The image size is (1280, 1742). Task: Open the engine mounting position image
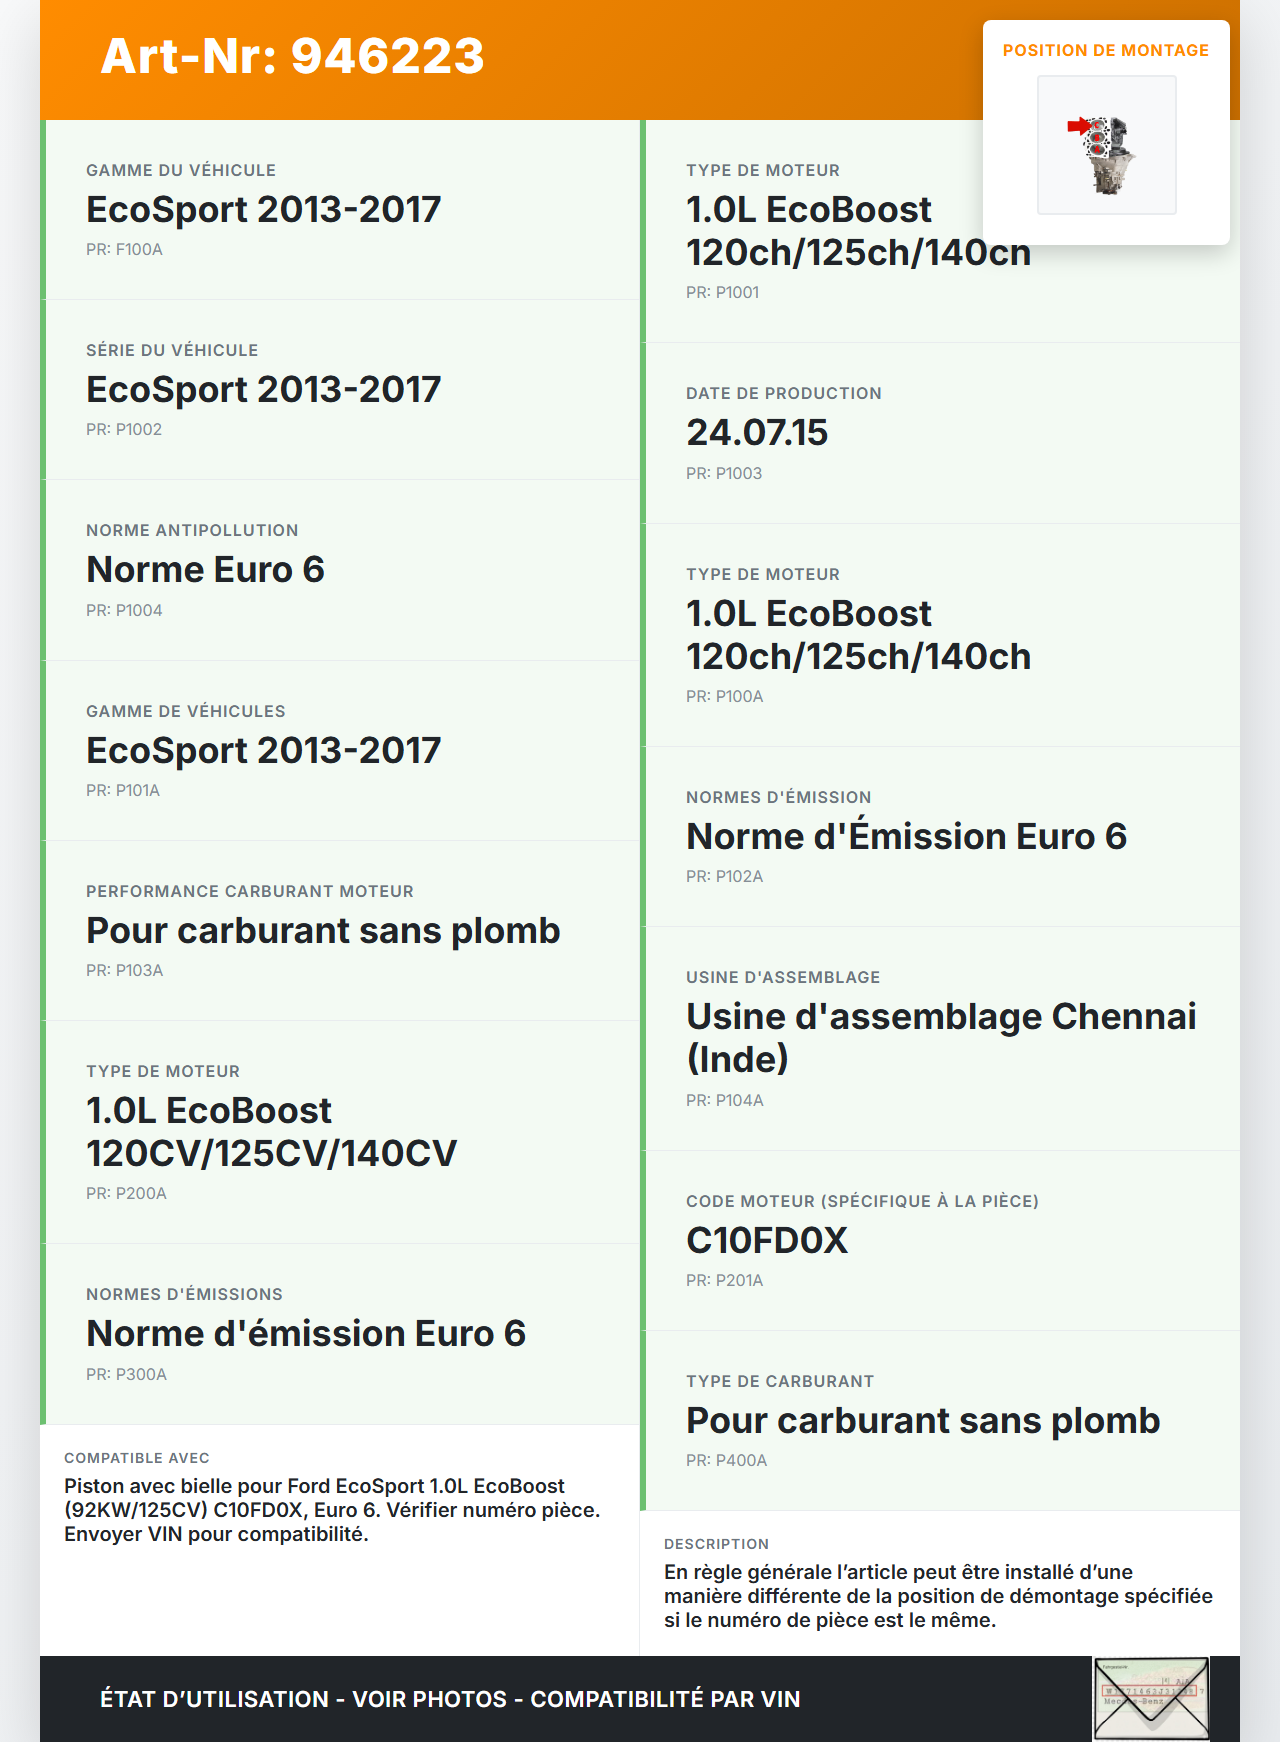(1106, 145)
